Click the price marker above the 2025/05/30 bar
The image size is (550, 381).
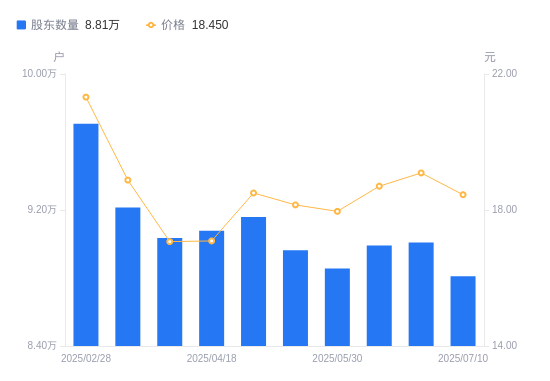[x=337, y=211]
